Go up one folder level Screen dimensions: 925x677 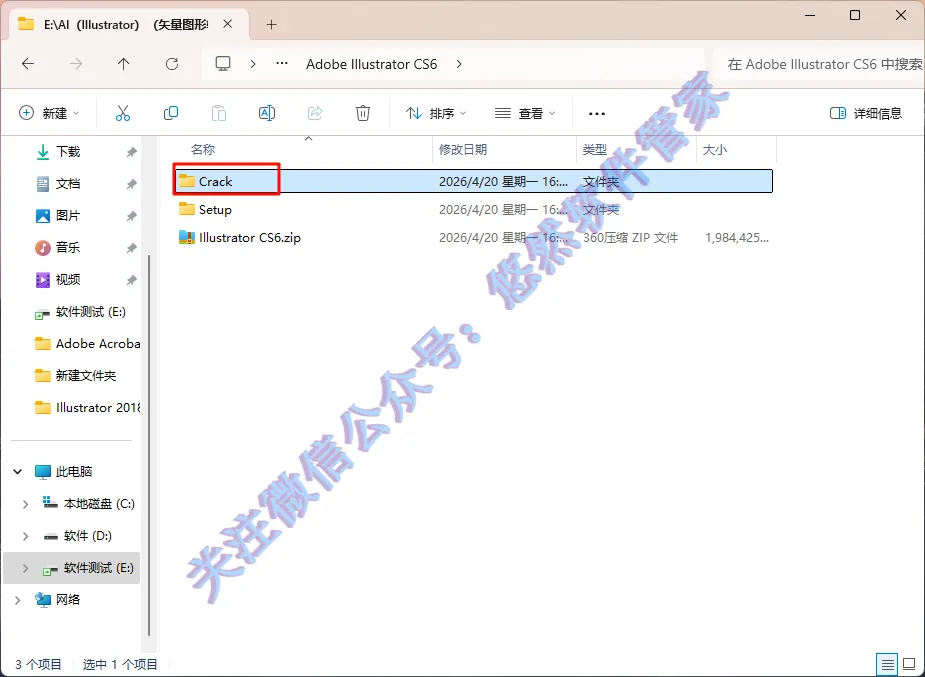pyautogui.click(x=123, y=64)
